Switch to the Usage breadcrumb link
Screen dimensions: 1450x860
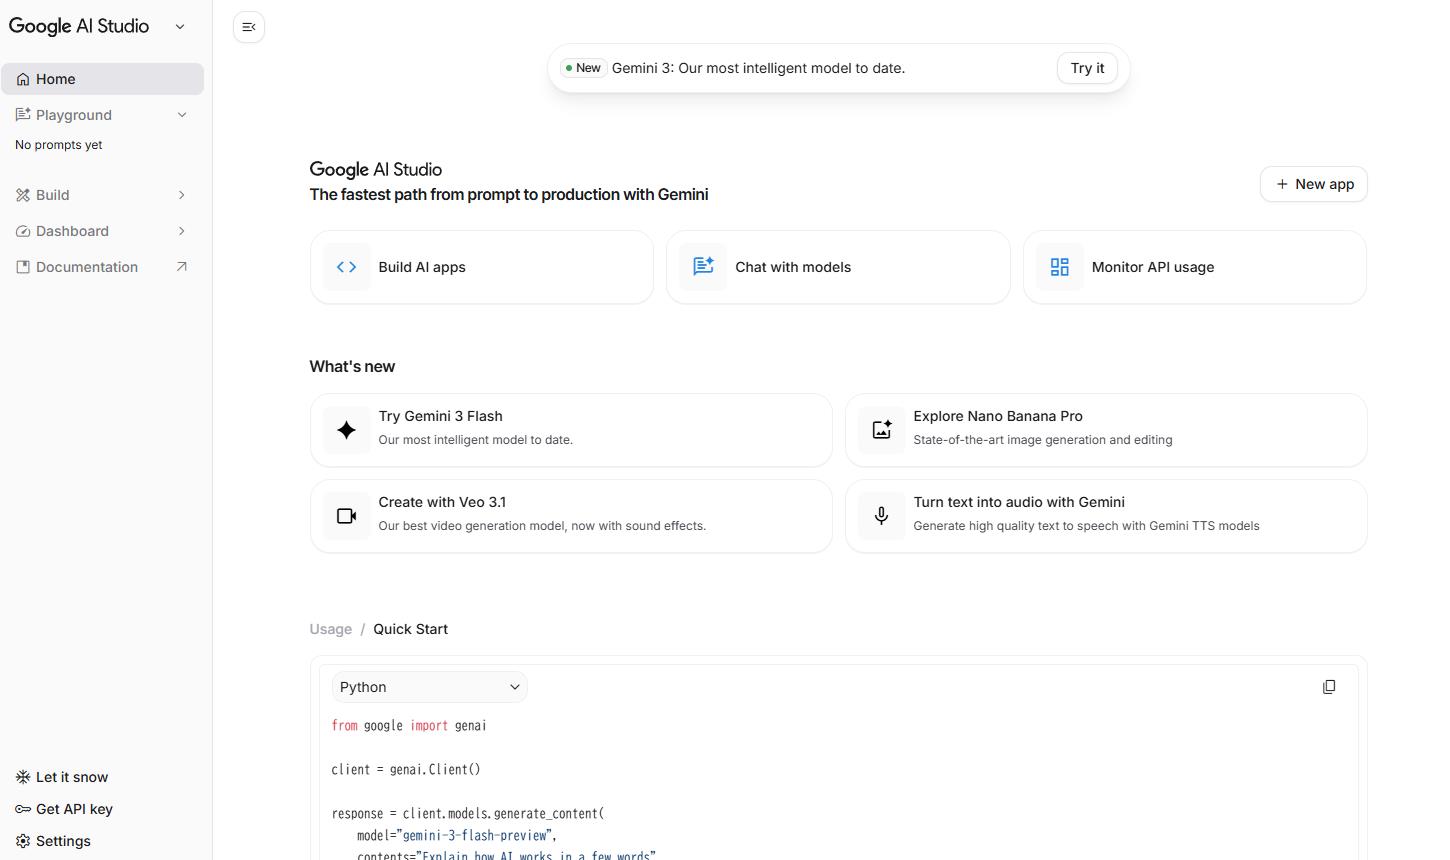click(330, 629)
